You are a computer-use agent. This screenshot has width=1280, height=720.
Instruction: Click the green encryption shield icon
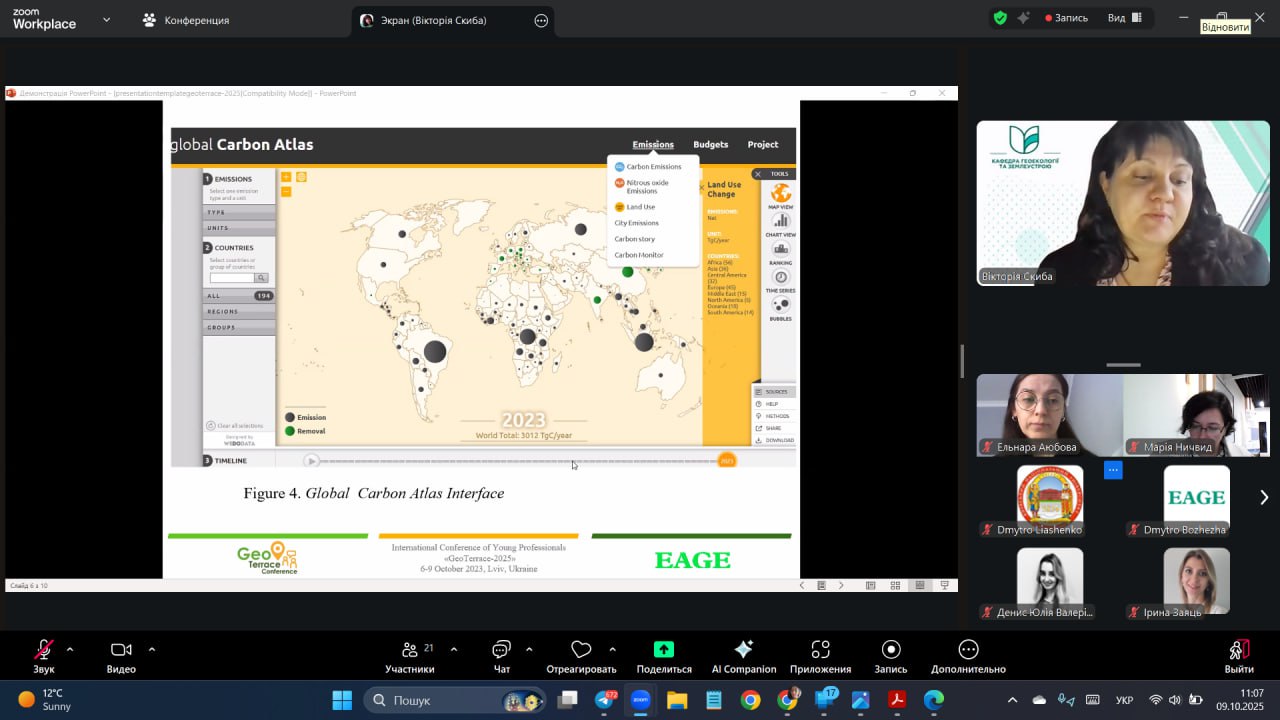pos(1000,18)
